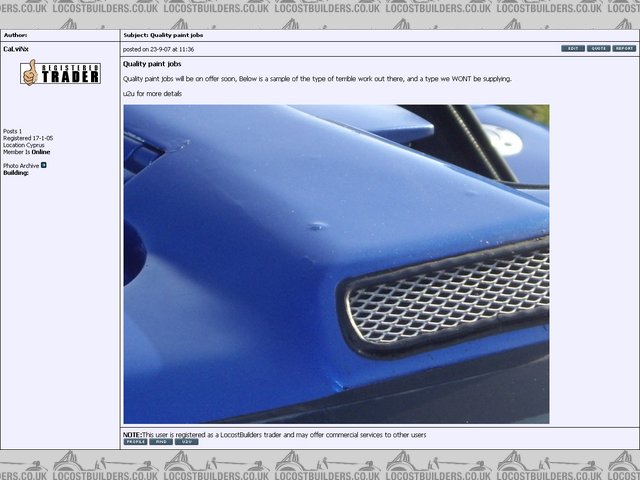Open the poster's Profile button

click(135, 442)
